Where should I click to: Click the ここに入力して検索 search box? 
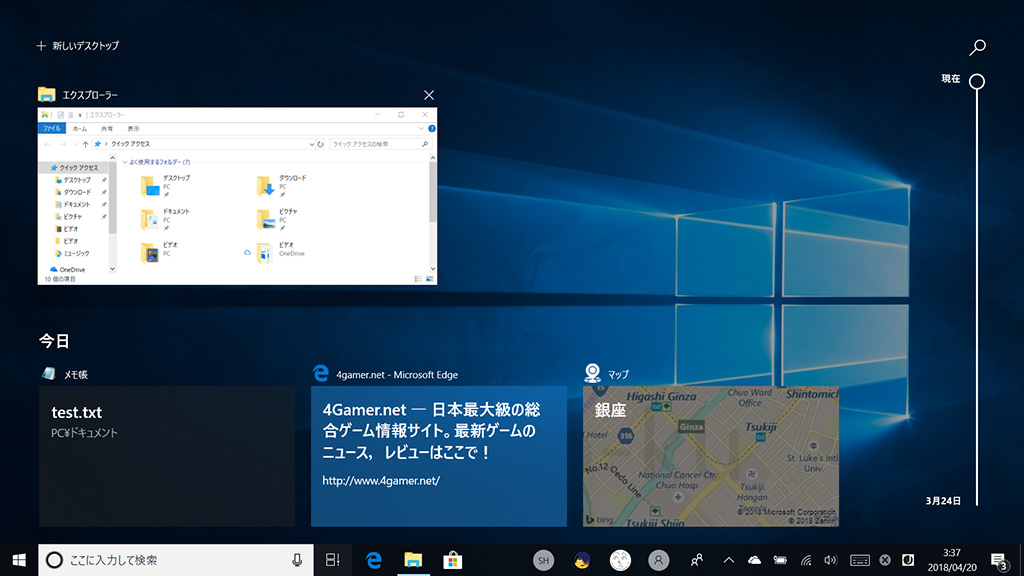[160, 560]
